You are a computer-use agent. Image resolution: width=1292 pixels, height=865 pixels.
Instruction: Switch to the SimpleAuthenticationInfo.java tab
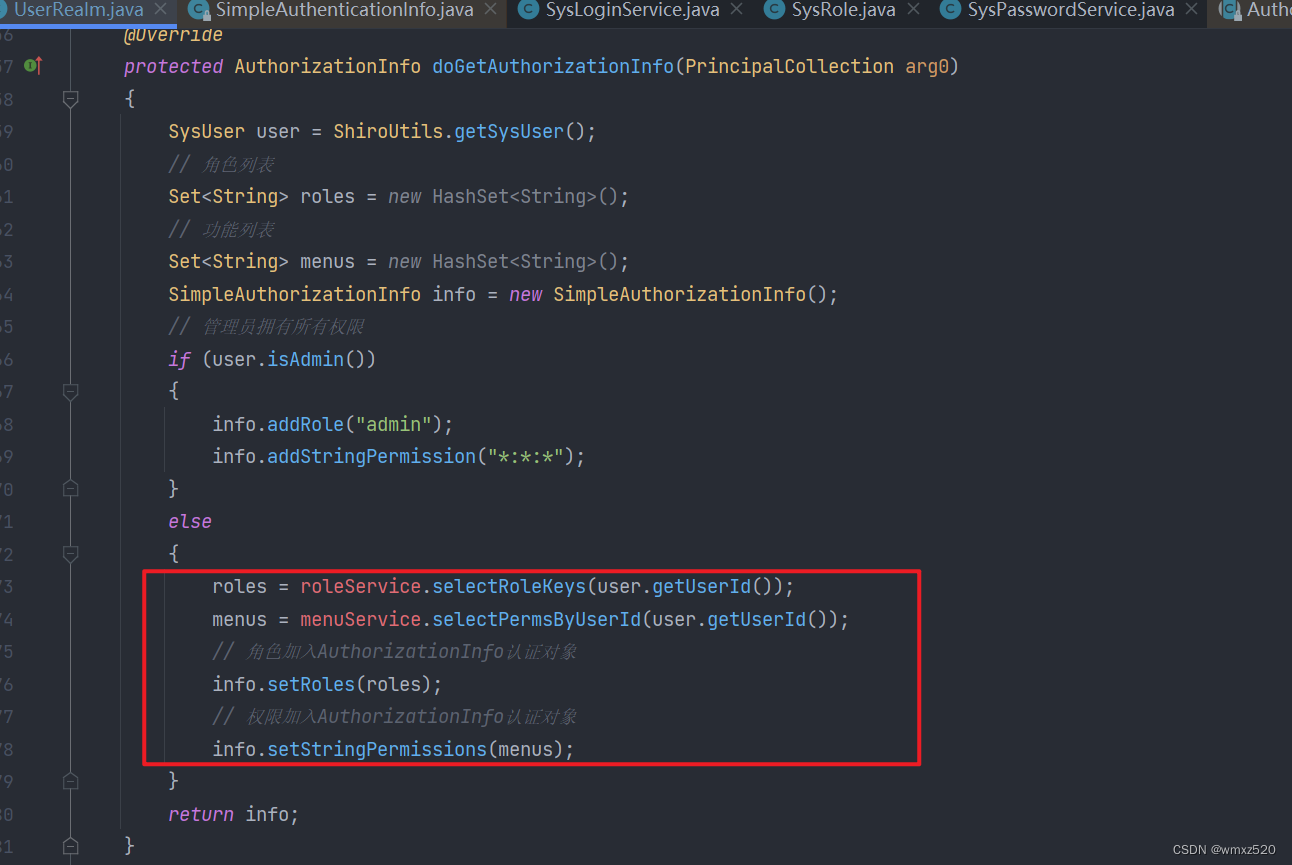coord(344,10)
